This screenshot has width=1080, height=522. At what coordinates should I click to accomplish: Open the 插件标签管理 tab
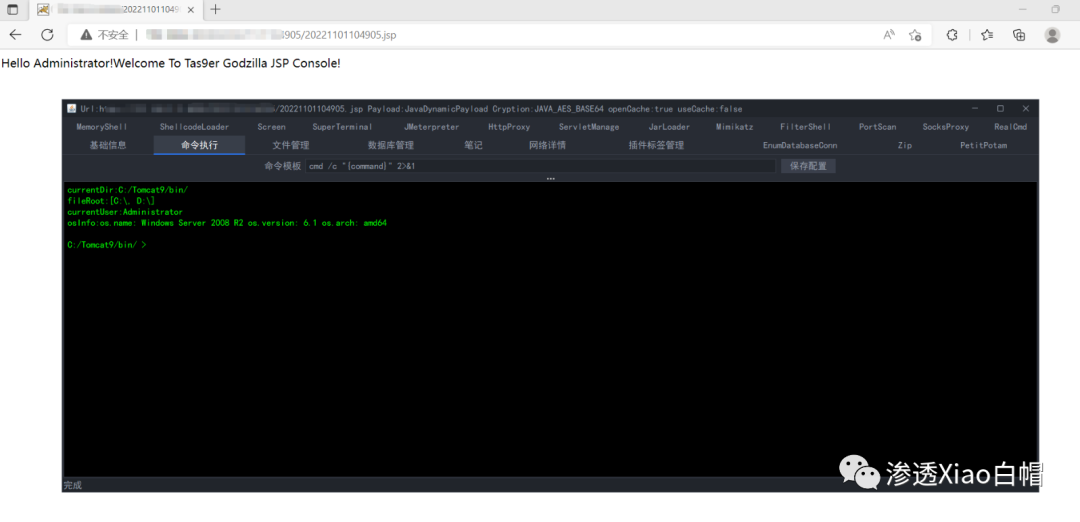tap(656, 145)
